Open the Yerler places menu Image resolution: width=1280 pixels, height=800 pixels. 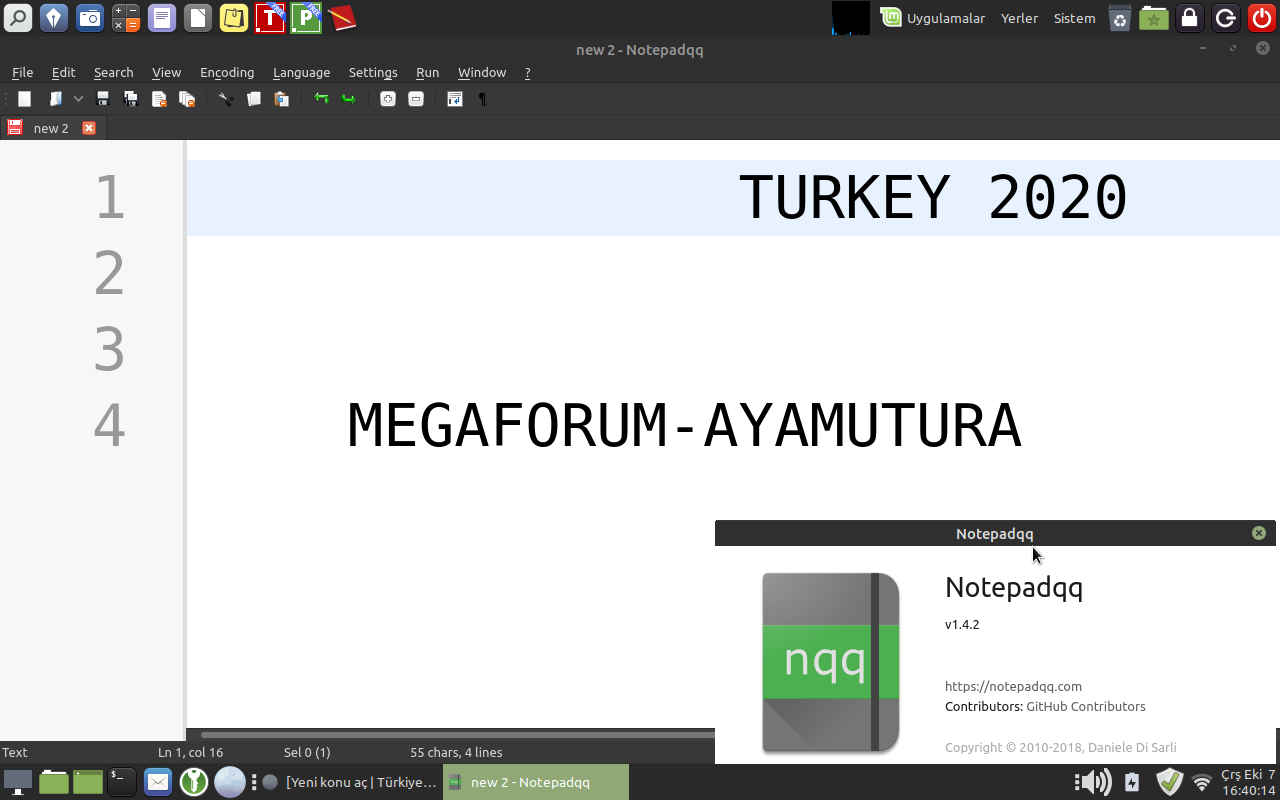pyautogui.click(x=1019, y=18)
